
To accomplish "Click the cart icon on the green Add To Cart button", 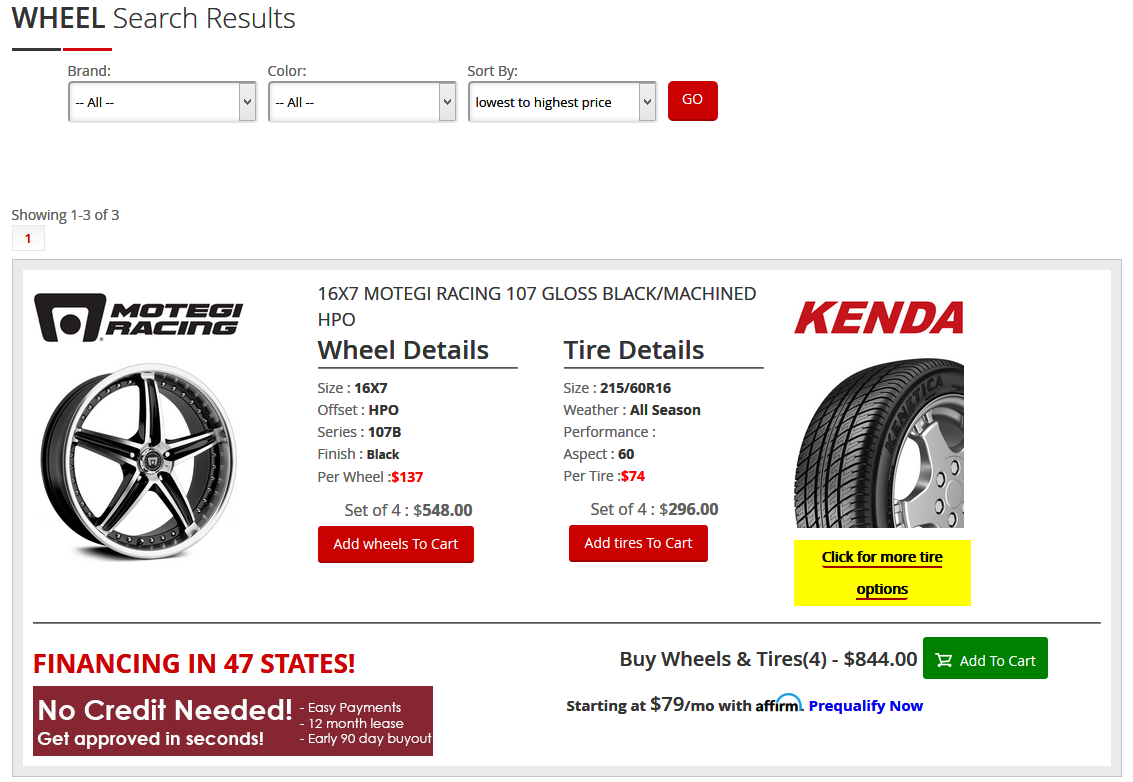I will (943, 660).
